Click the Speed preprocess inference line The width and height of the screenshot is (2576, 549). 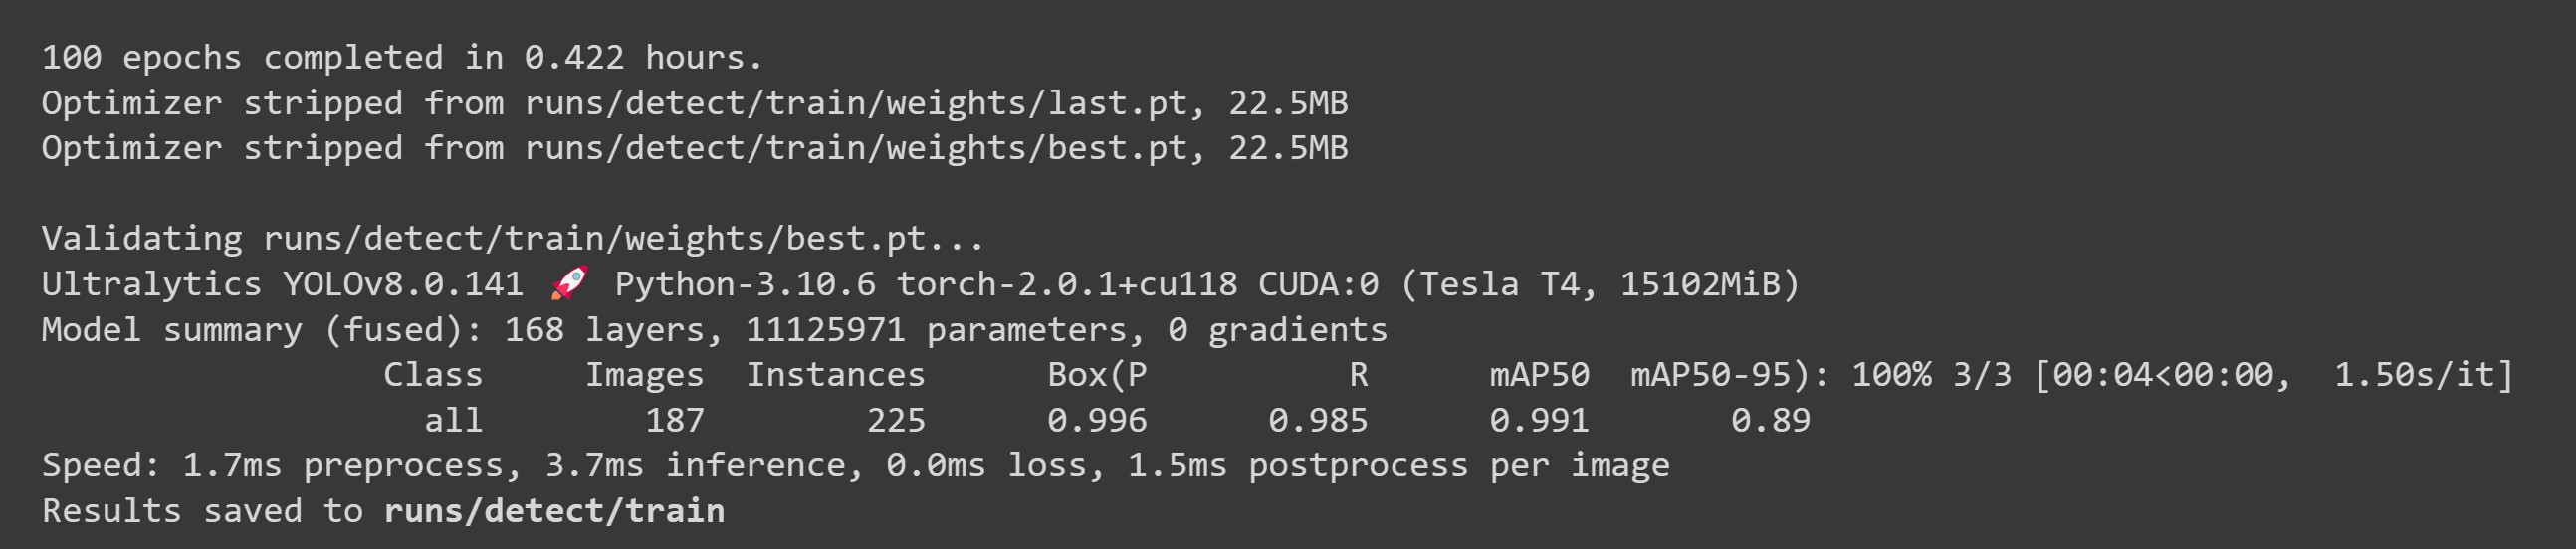coord(855,466)
